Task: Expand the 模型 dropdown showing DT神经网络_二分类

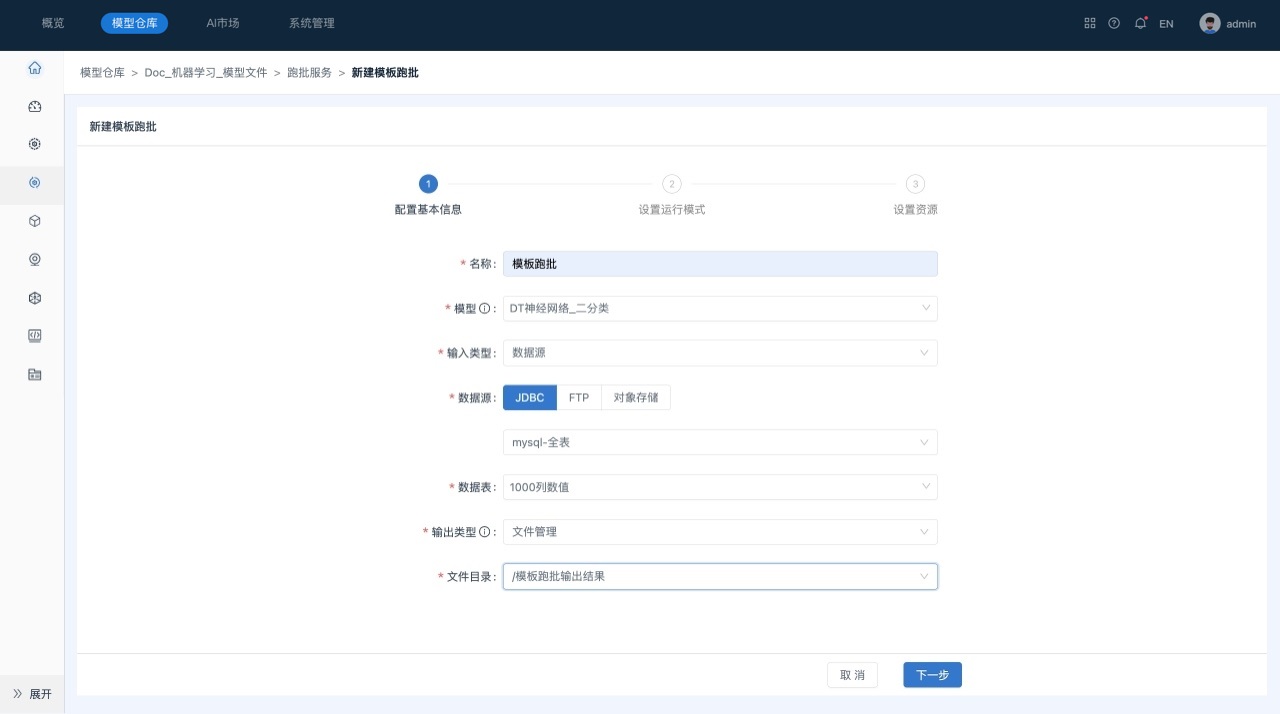Action: point(720,308)
